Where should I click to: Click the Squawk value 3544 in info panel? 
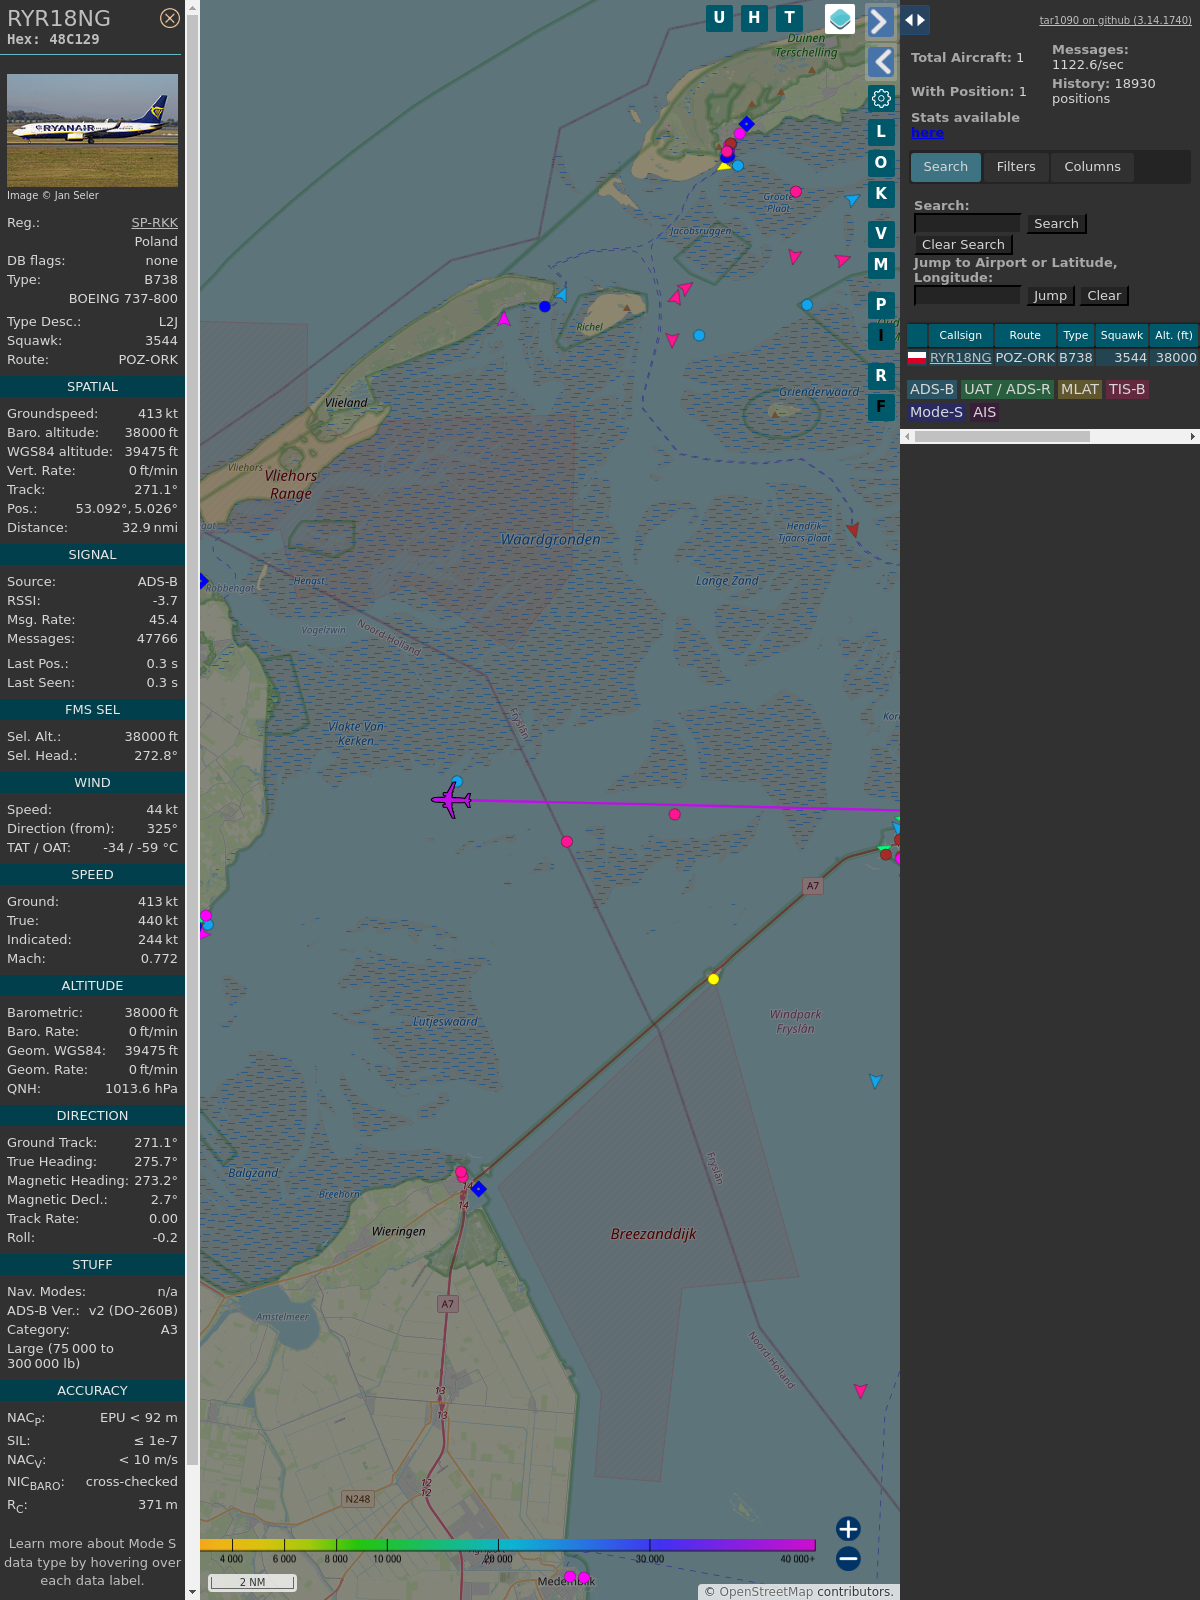[161, 341]
